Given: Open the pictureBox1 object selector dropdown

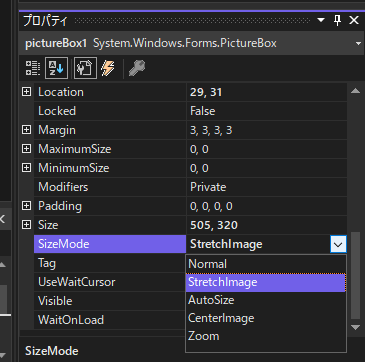Looking at the screenshot, I should click(358, 44).
